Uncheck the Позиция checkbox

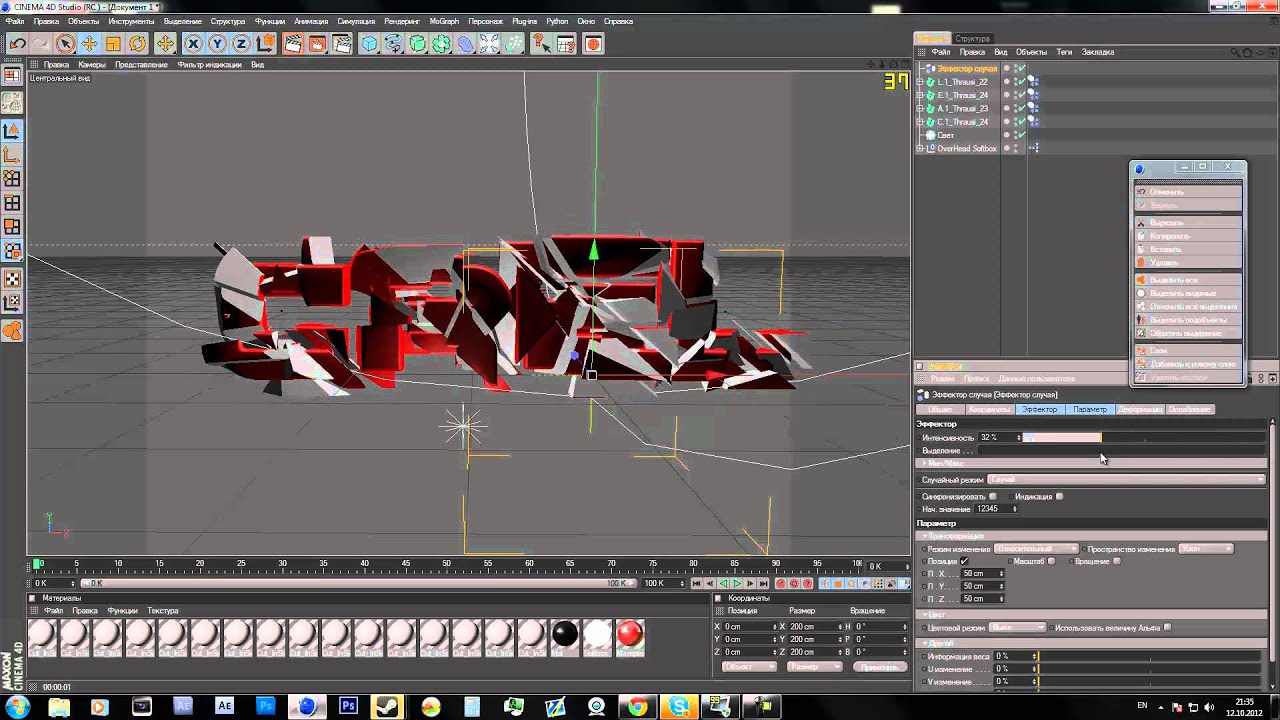[964, 562]
